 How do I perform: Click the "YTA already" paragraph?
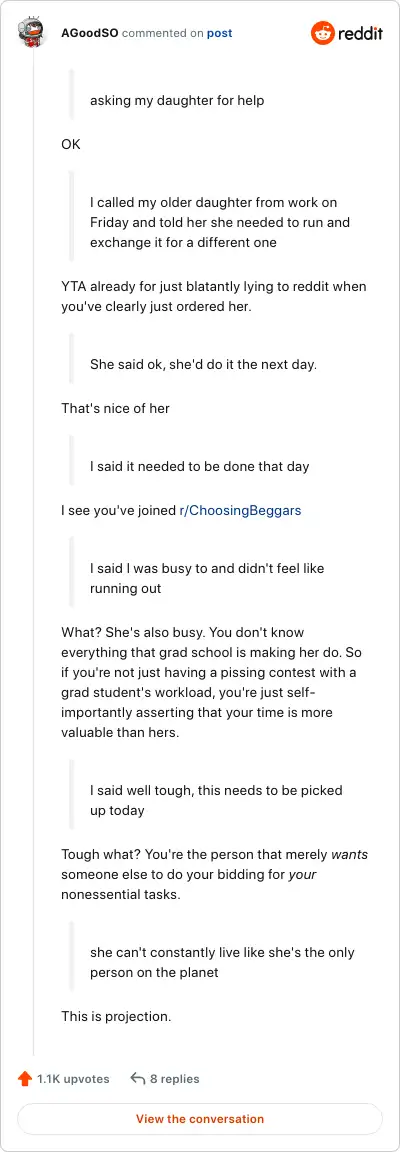coord(213,296)
